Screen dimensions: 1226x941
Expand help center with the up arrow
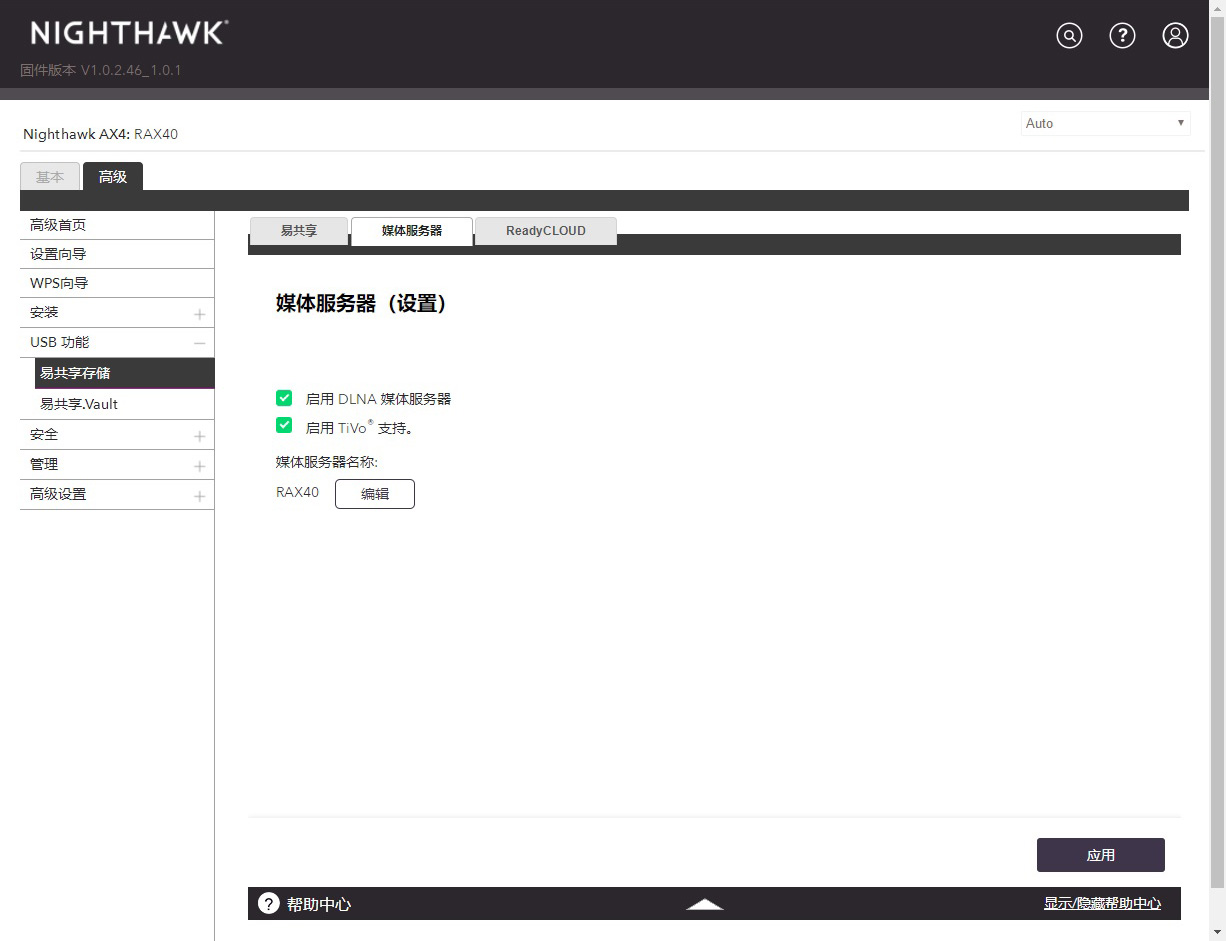[x=704, y=904]
